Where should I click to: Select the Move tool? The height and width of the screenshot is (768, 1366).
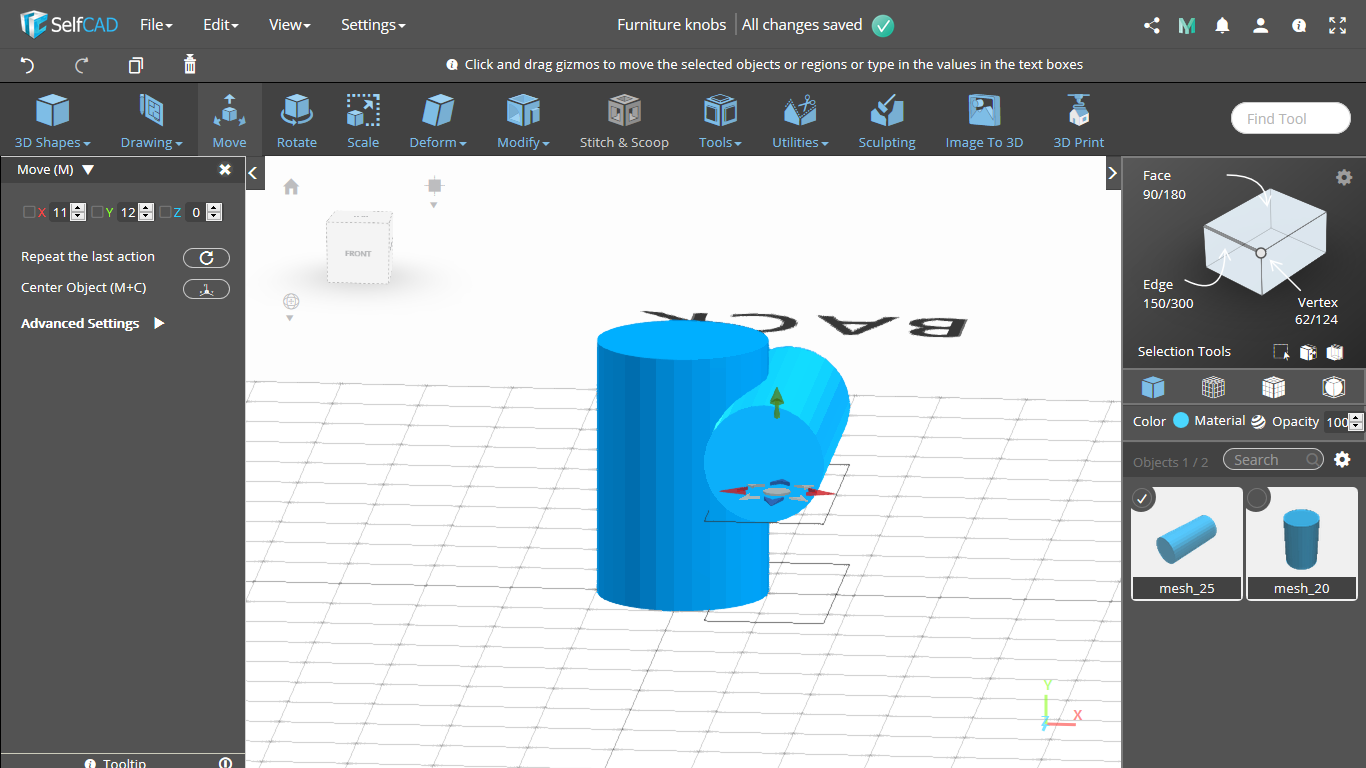tap(229, 120)
